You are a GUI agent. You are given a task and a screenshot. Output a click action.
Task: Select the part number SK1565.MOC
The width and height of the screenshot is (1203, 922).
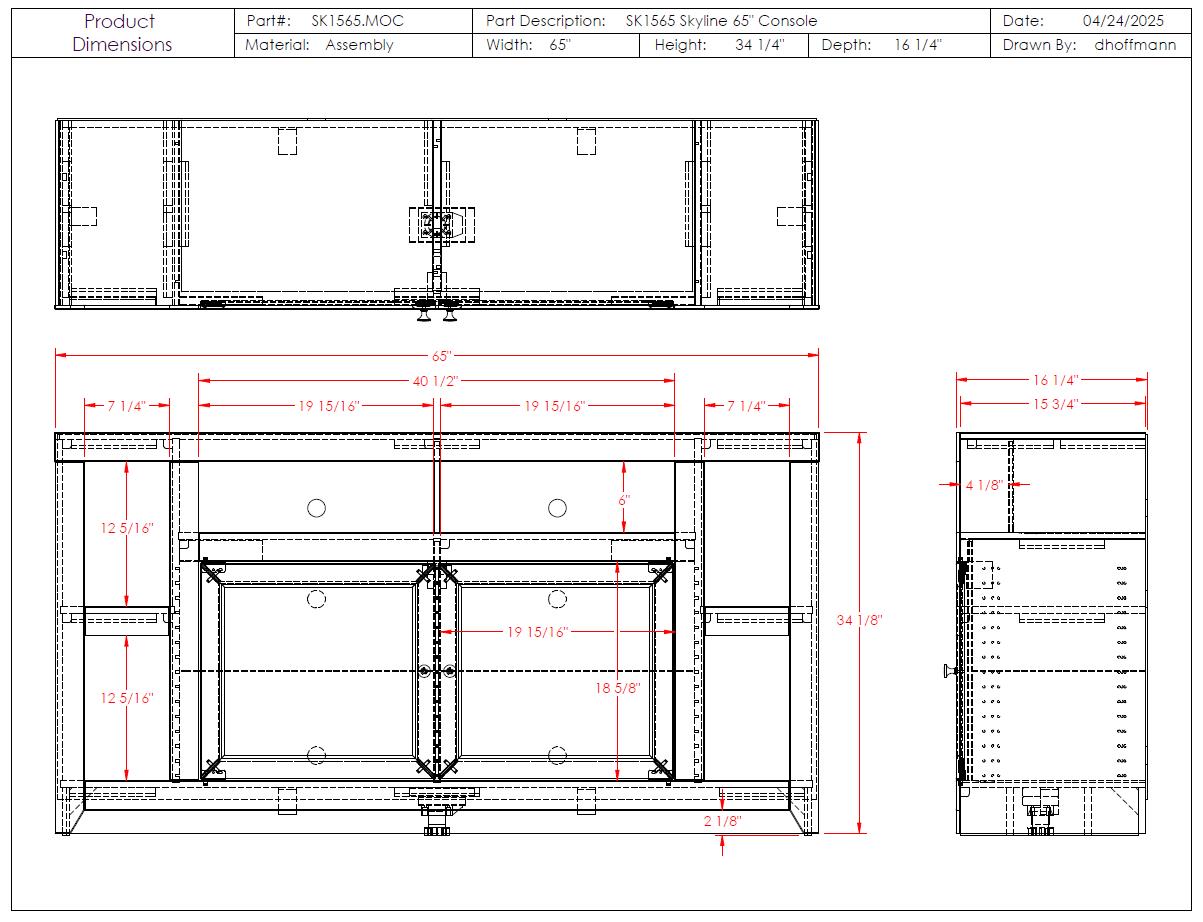(360, 21)
